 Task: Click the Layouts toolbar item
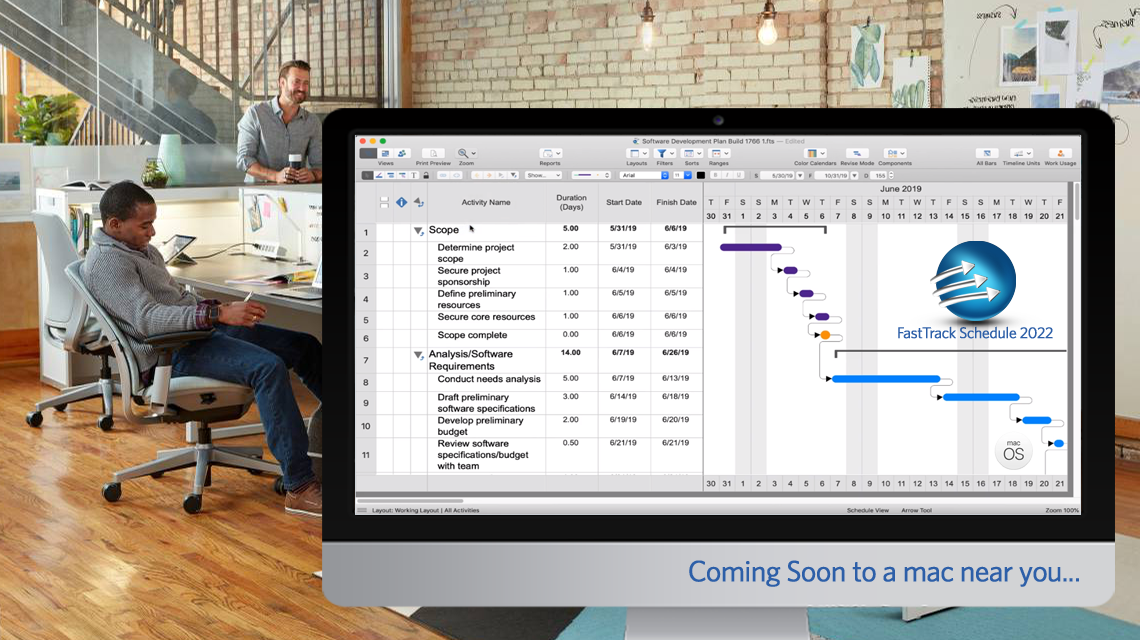636,152
